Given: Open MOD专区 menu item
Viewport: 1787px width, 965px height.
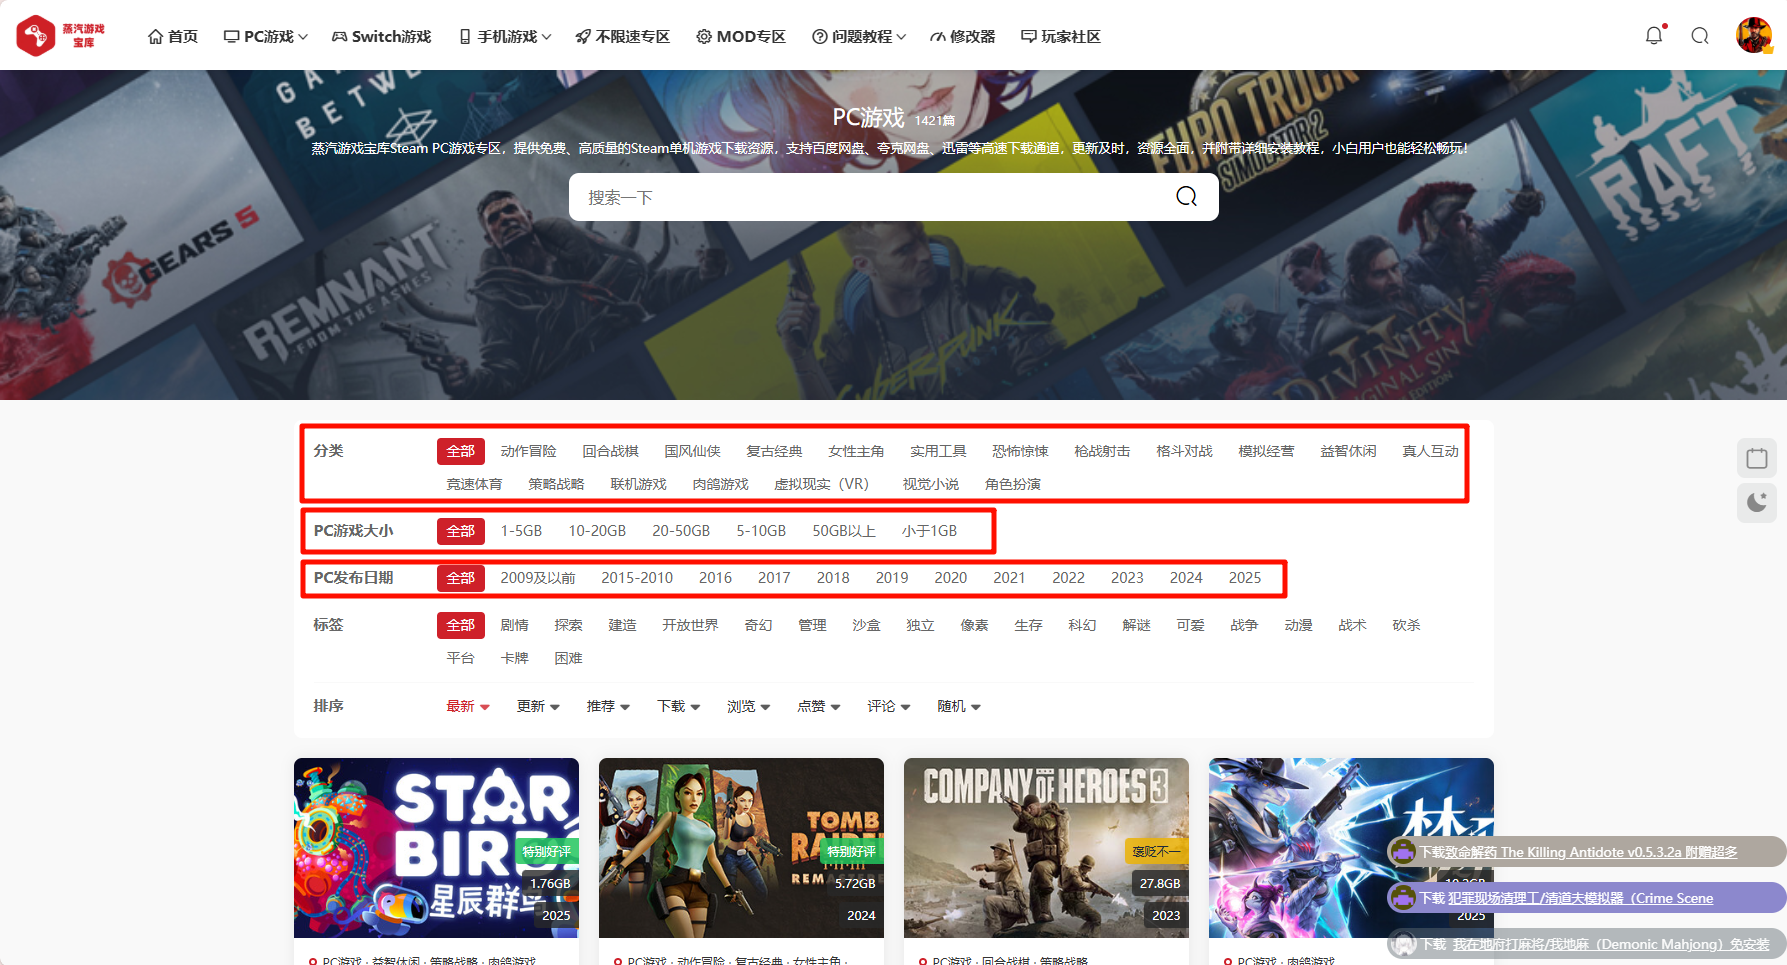Looking at the screenshot, I should pyautogui.click(x=741, y=36).
